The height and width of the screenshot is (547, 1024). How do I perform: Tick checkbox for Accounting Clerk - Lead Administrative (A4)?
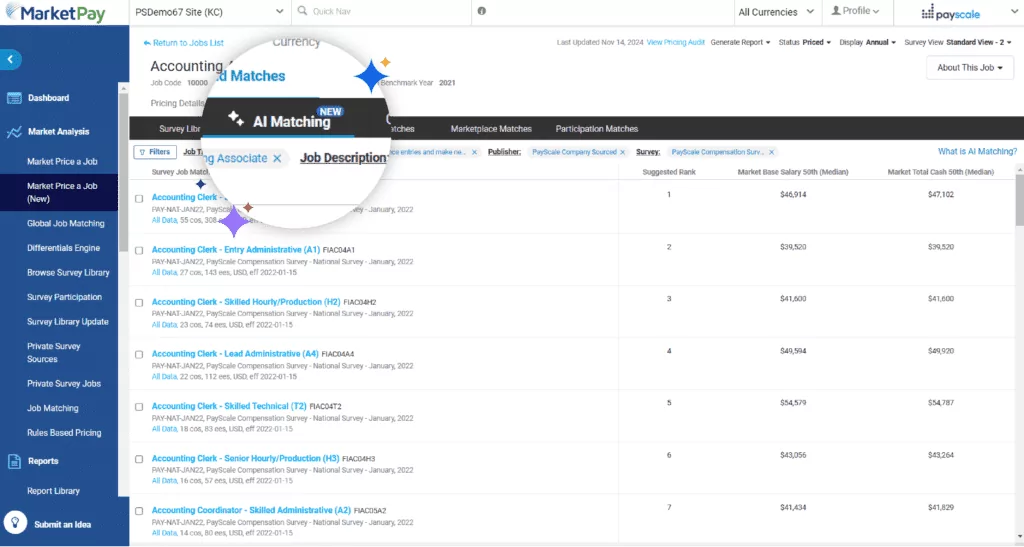tap(139, 355)
